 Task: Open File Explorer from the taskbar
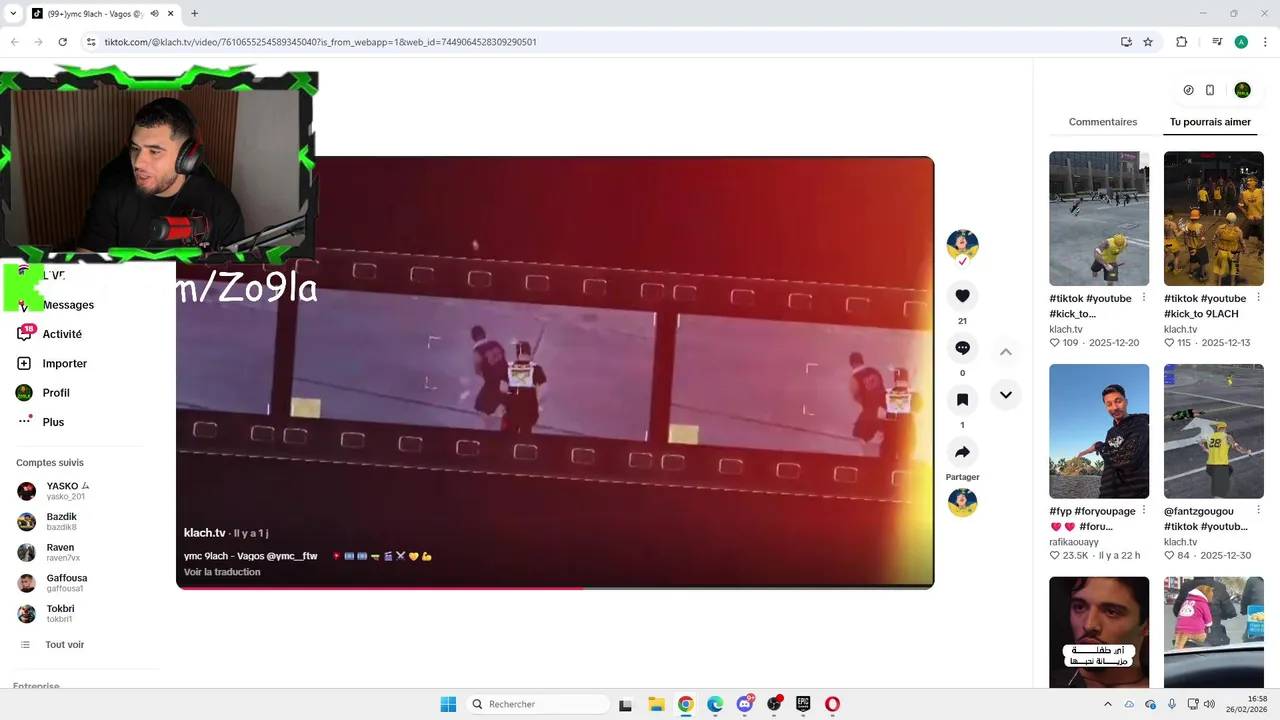click(656, 704)
